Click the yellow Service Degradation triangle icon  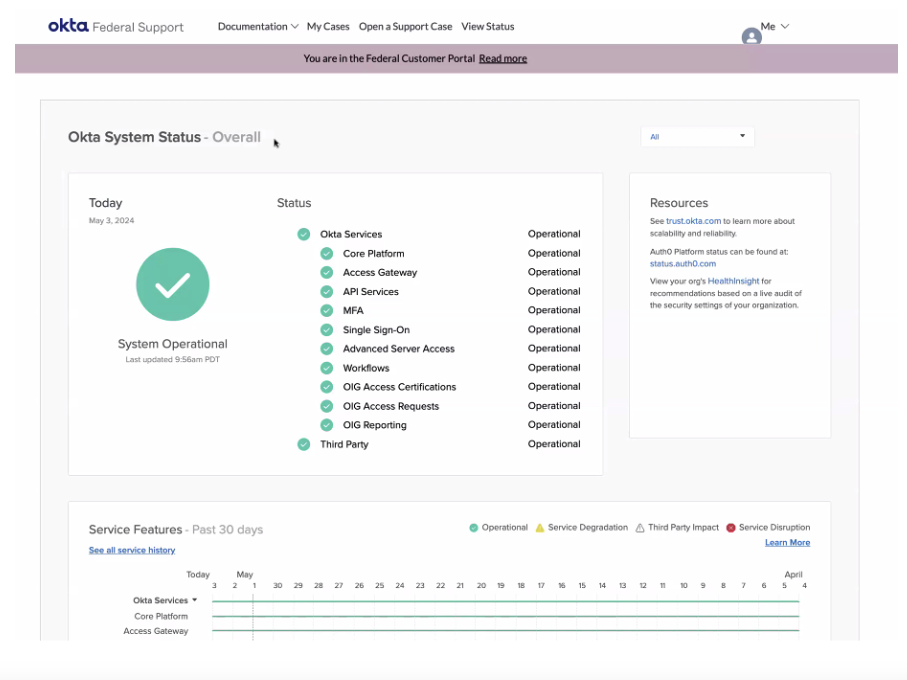[541, 527]
